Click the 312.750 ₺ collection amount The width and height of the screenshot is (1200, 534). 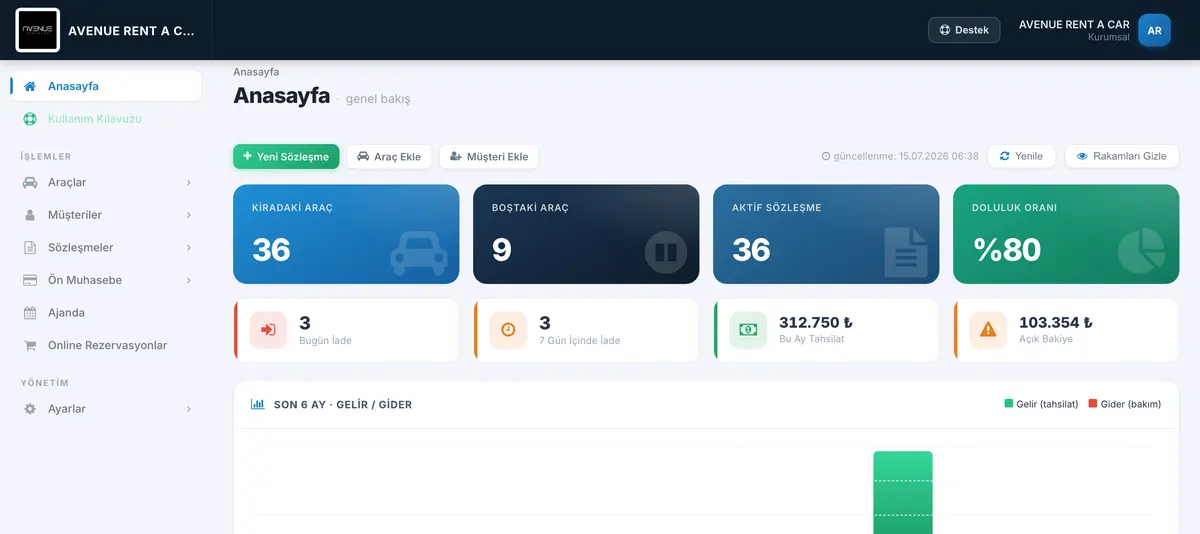tap(816, 322)
